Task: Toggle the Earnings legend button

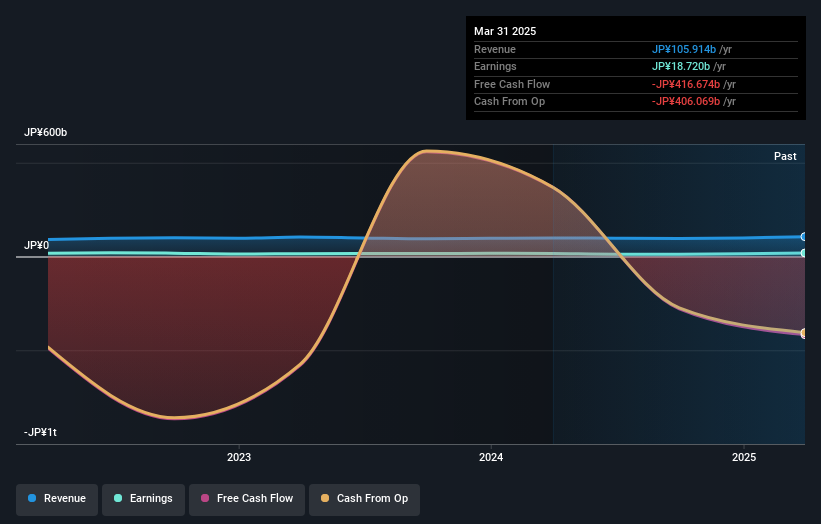Action: (143, 499)
